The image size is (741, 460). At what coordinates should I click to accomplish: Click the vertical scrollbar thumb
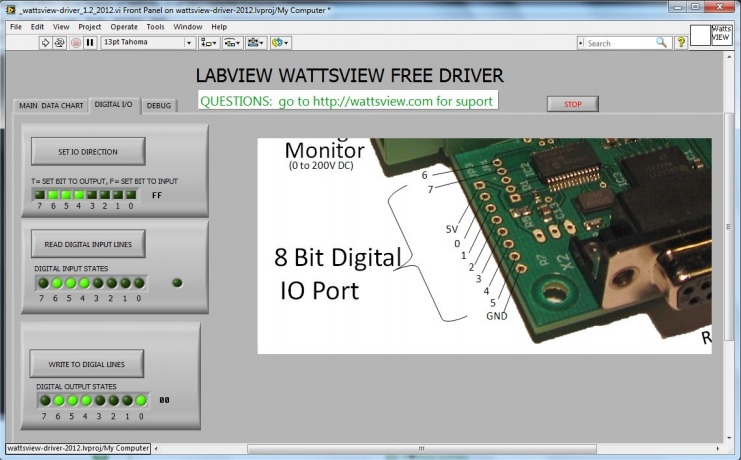click(728, 226)
